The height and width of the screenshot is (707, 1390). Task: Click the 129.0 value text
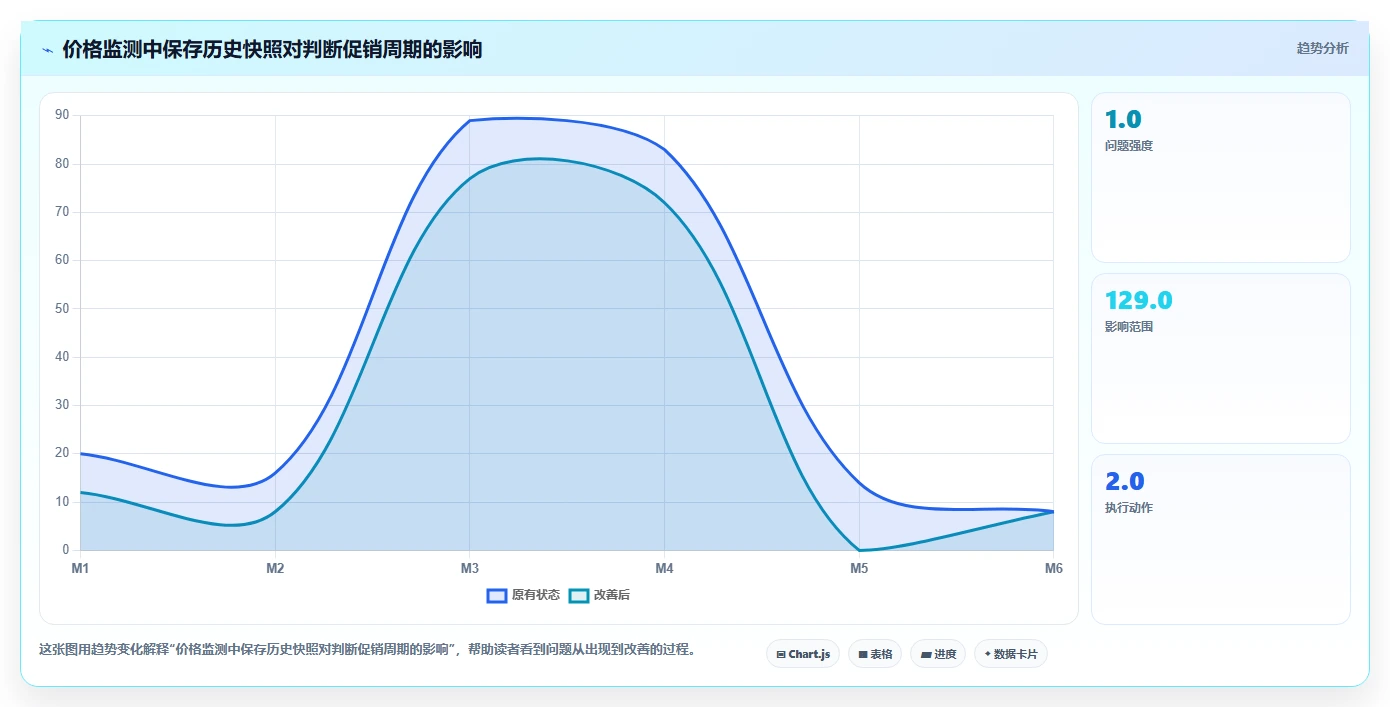[x=1139, y=300]
